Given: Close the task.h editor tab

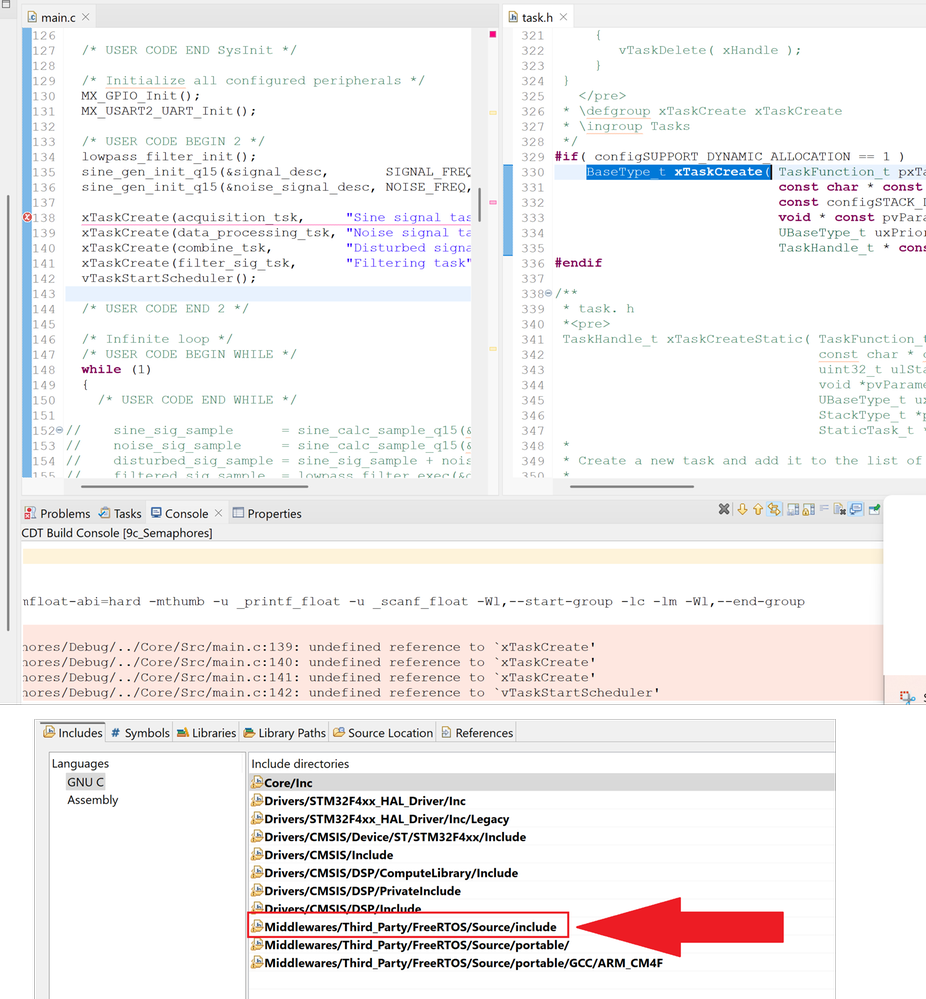Looking at the screenshot, I should [x=563, y=17].
